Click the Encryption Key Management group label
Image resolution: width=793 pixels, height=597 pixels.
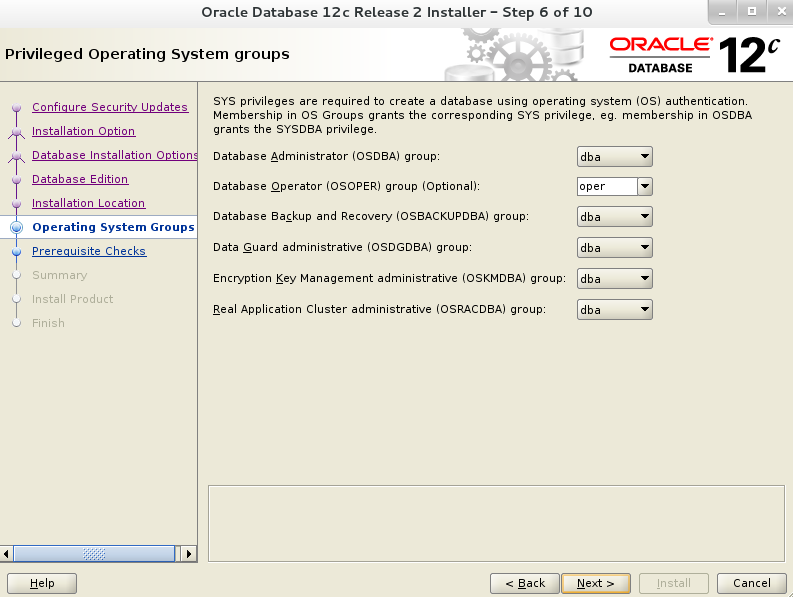389,278
